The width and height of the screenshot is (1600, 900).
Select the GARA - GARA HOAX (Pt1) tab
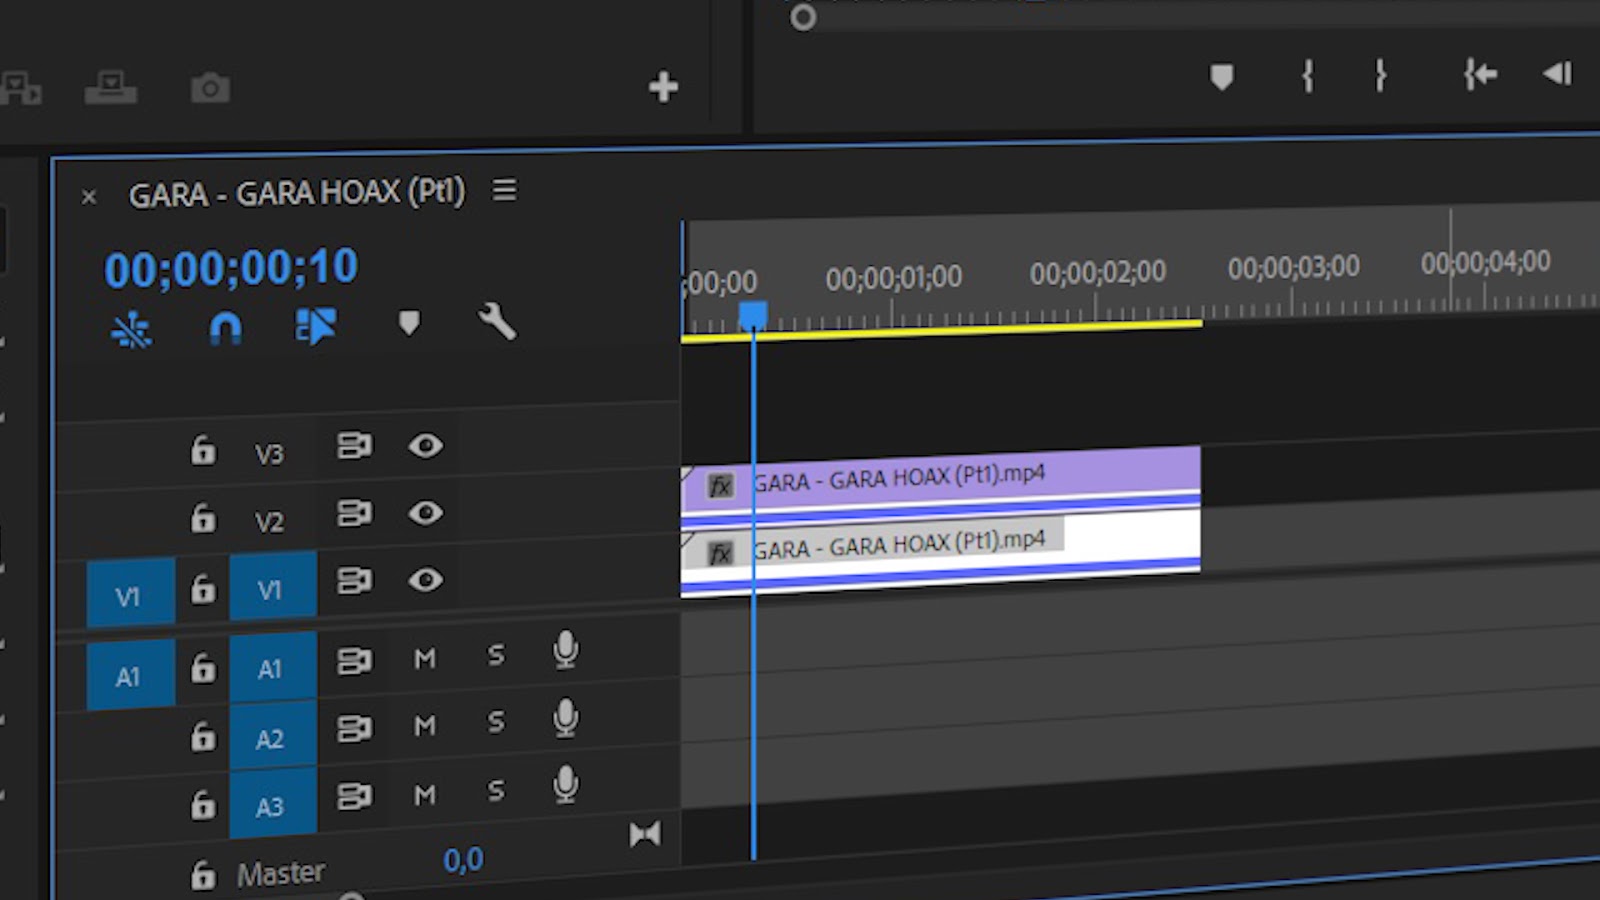[x=296, y=193]
